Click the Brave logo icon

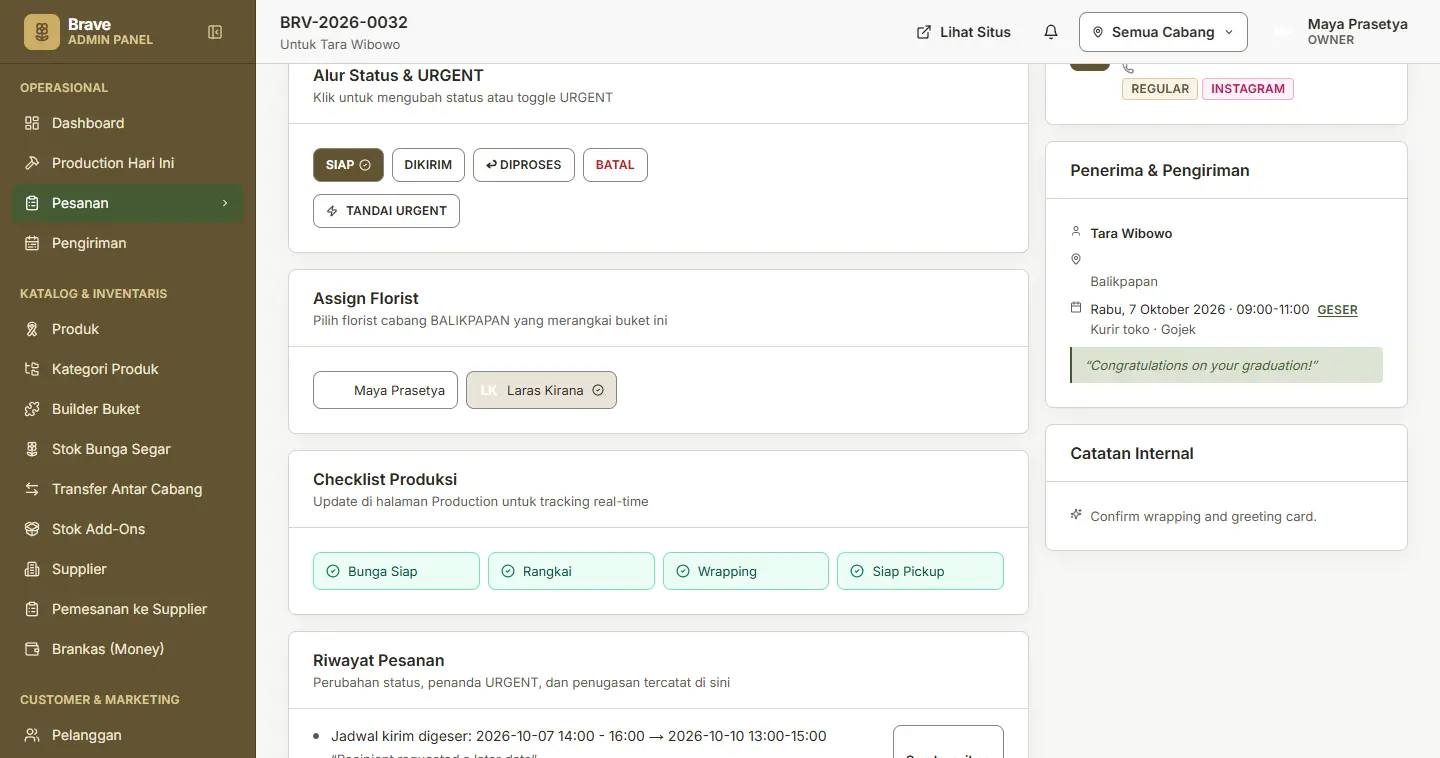point(42,32)
